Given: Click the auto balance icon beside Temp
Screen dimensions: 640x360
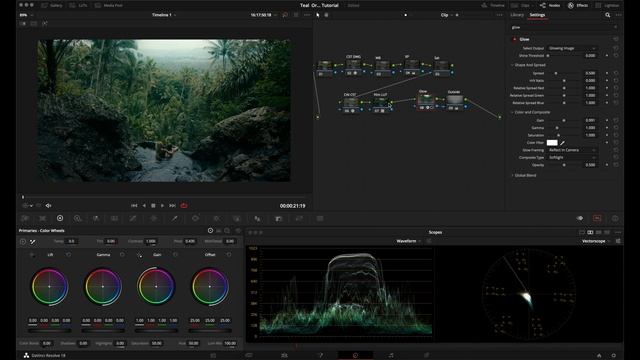Looking at the screenshot, I should [23, 242].
